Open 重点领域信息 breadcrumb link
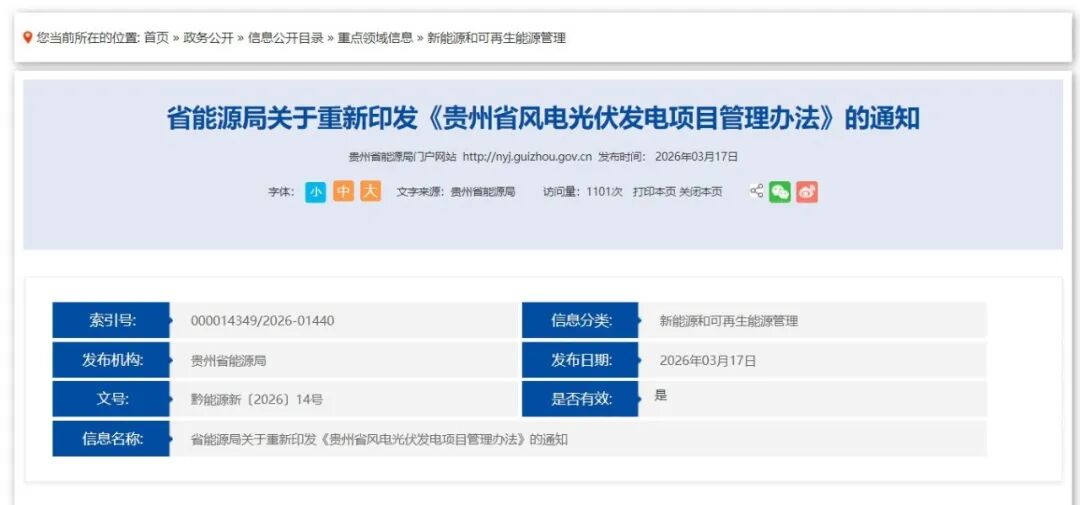 [x=375, y=38]
